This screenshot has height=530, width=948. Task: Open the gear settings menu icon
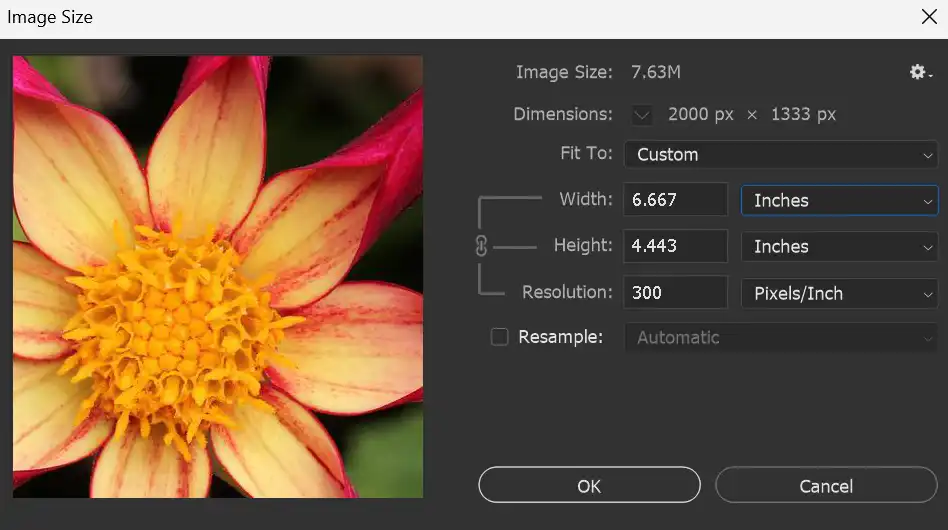point(920,73)
